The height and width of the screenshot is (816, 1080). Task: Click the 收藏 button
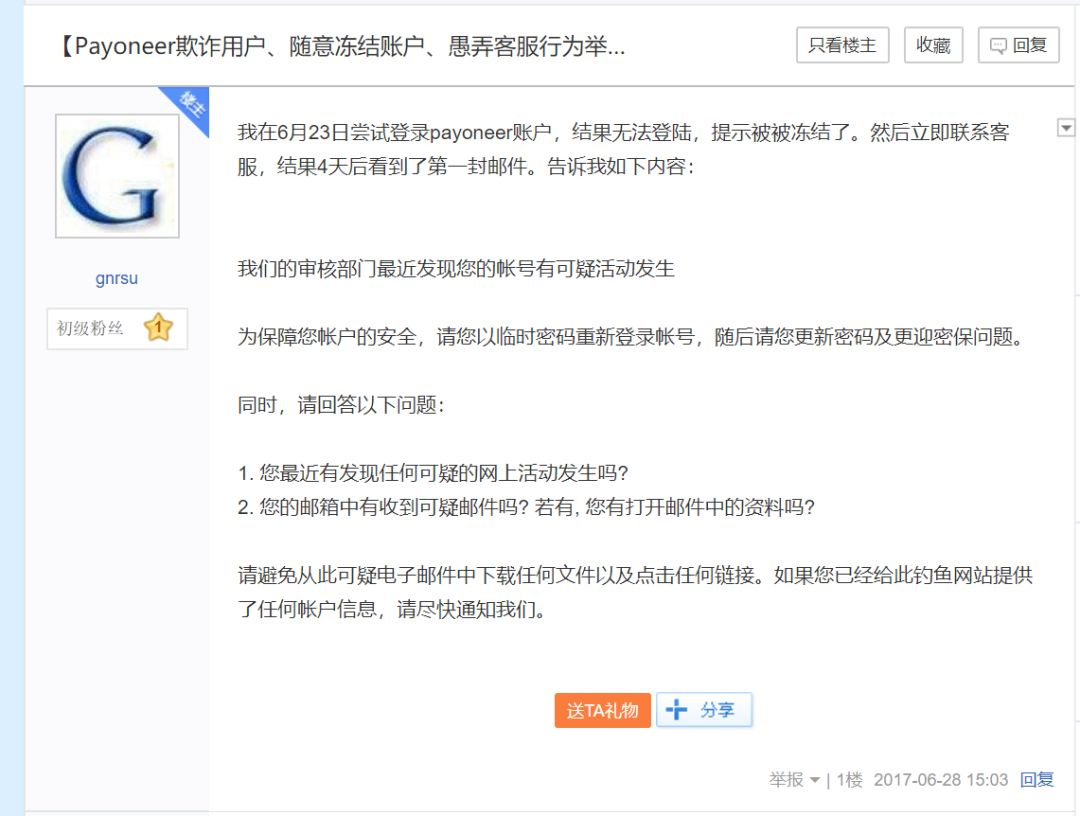click(933, 45)
